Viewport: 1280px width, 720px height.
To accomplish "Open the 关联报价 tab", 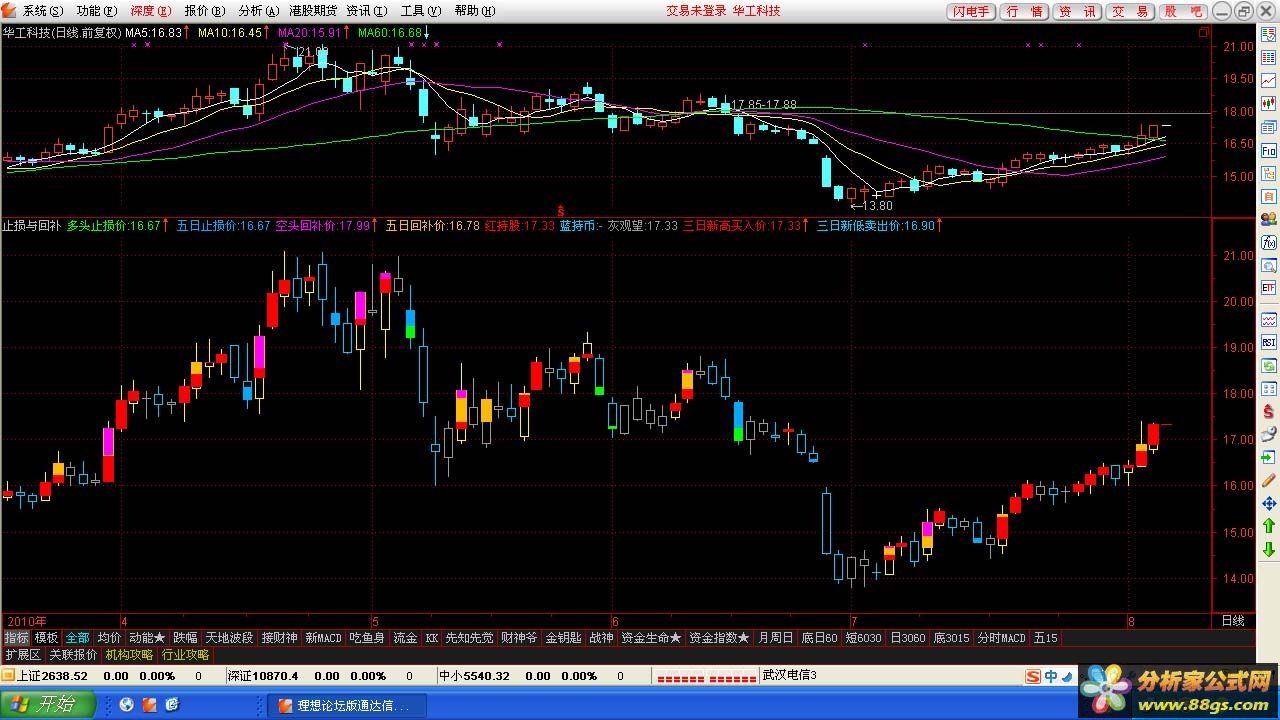I will pos(73,655).
